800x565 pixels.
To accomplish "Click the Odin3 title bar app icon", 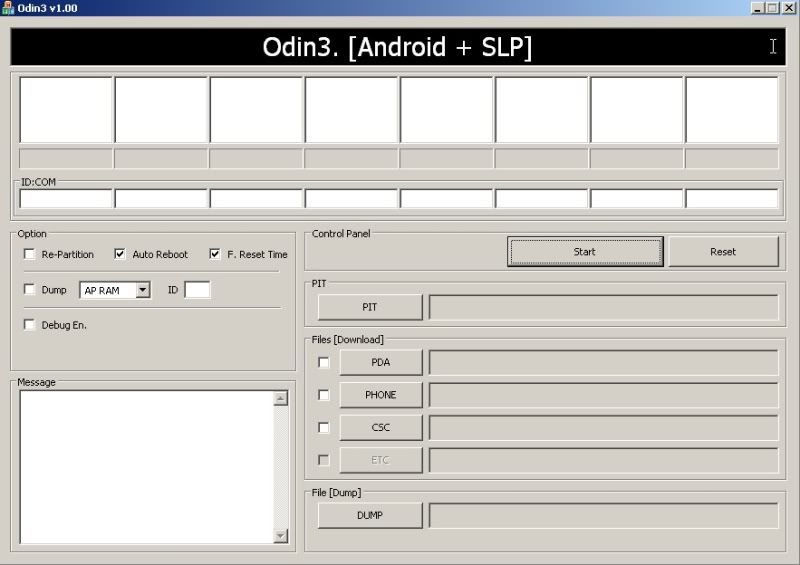I will pyautogui.click(x=8, y=8).
